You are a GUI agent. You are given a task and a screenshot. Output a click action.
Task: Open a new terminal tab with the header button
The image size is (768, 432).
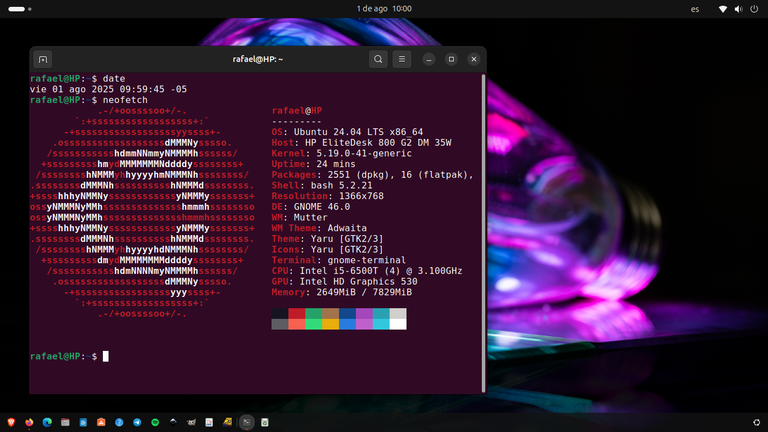tap(43, 59)
